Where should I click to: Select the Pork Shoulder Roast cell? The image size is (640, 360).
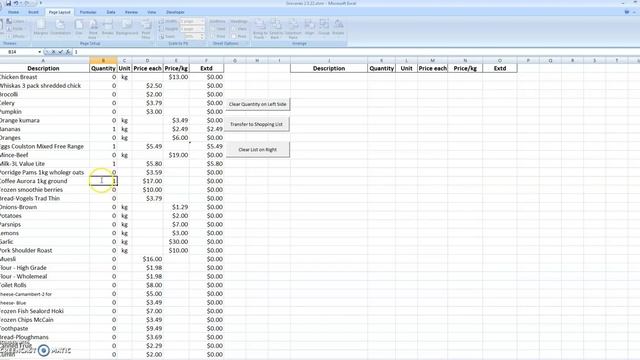[x=44, y=250]
